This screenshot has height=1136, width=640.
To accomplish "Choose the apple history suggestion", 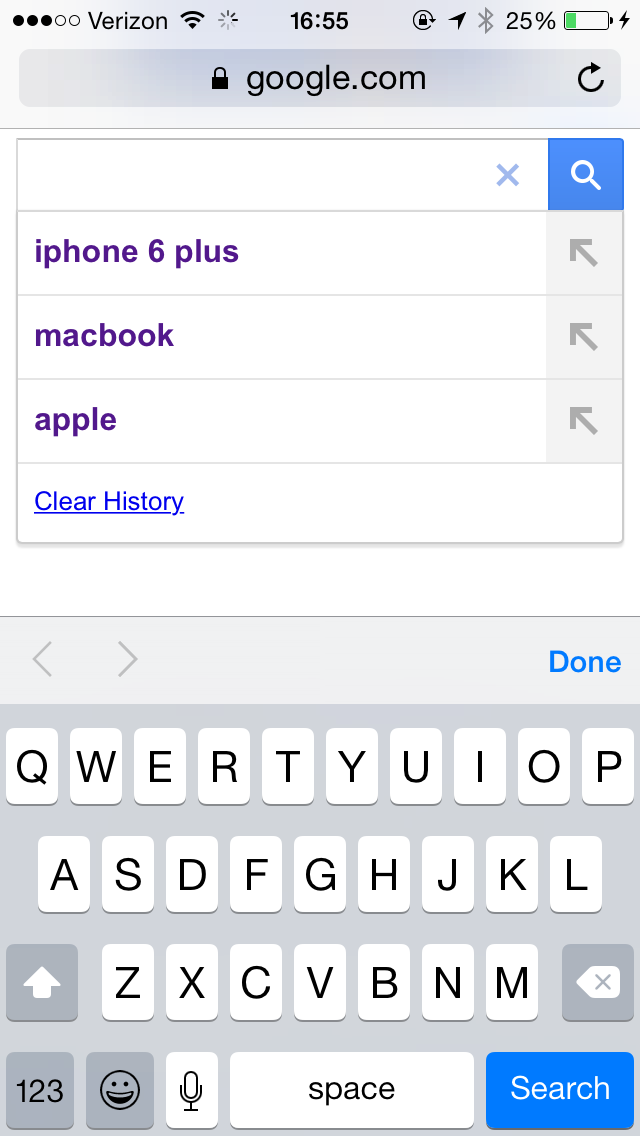I will tap(75, 420).
